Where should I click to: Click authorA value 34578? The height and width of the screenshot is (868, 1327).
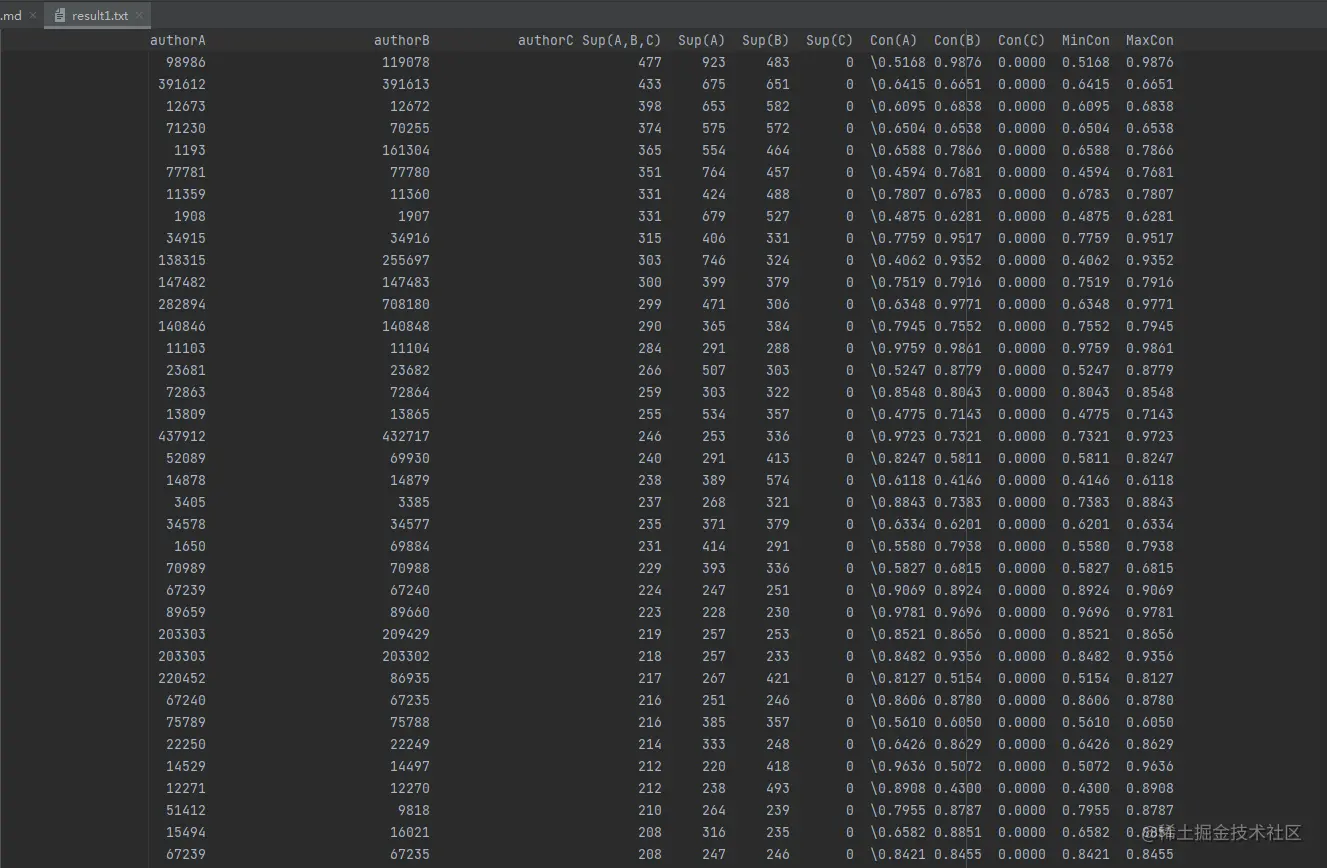[x=186, y=524]
